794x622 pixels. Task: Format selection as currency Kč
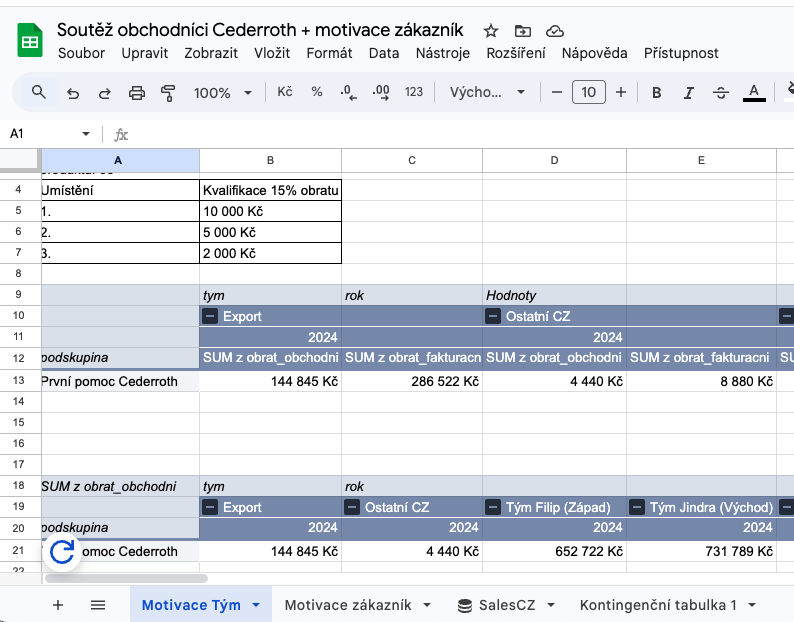click(285, 92)
